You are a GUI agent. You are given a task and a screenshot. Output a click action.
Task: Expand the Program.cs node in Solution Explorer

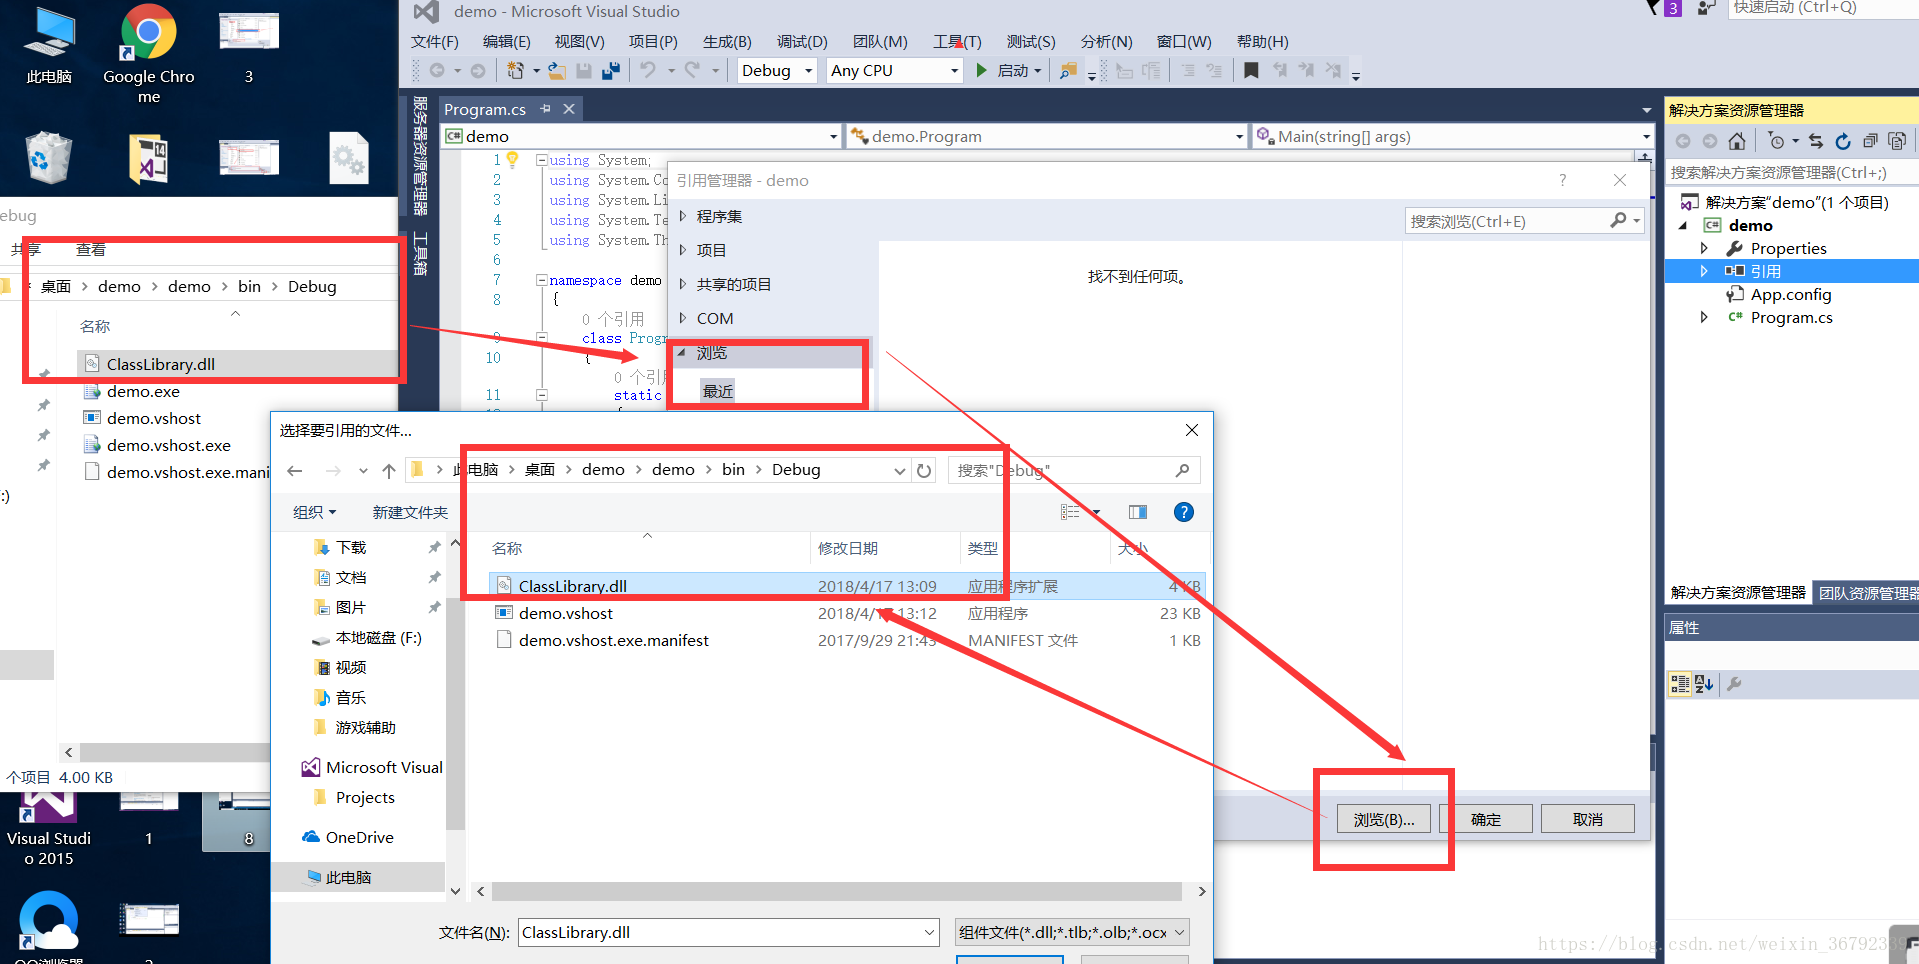click(x=1705, y=317)
